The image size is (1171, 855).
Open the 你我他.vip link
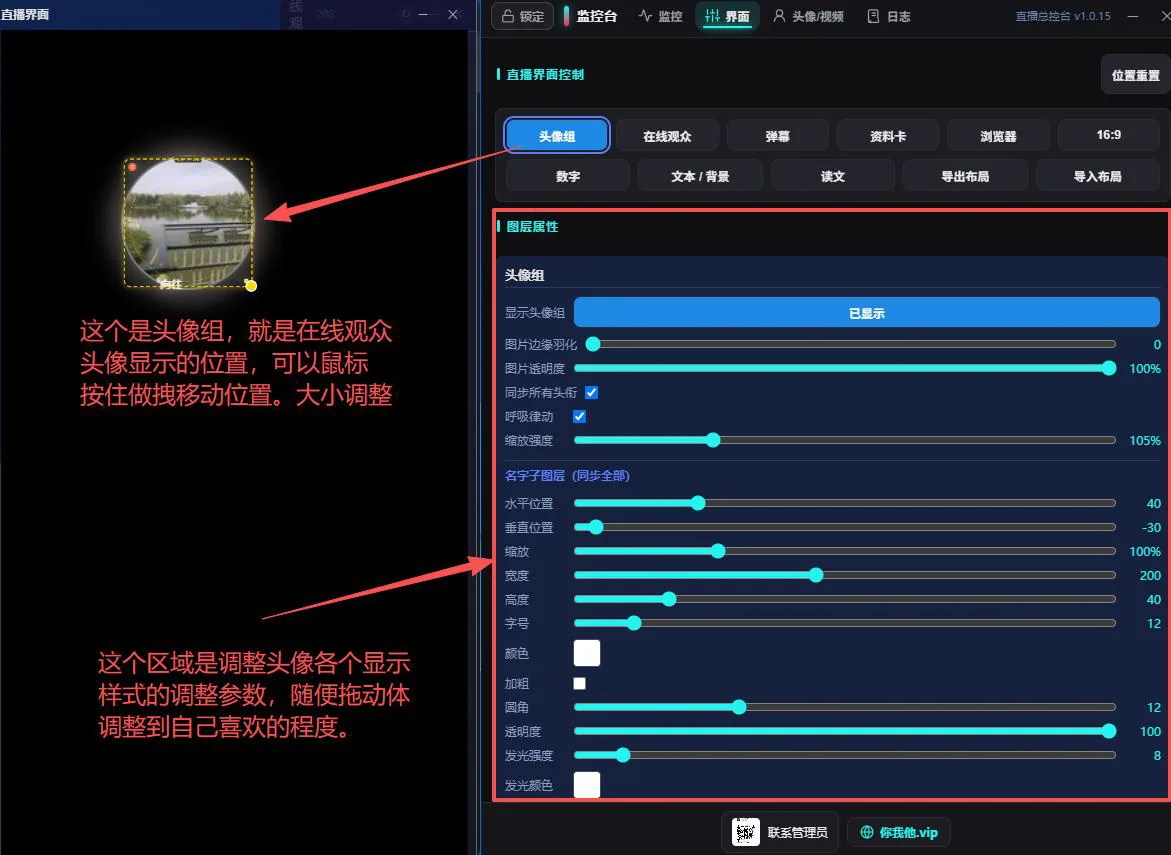coord(898,832)
